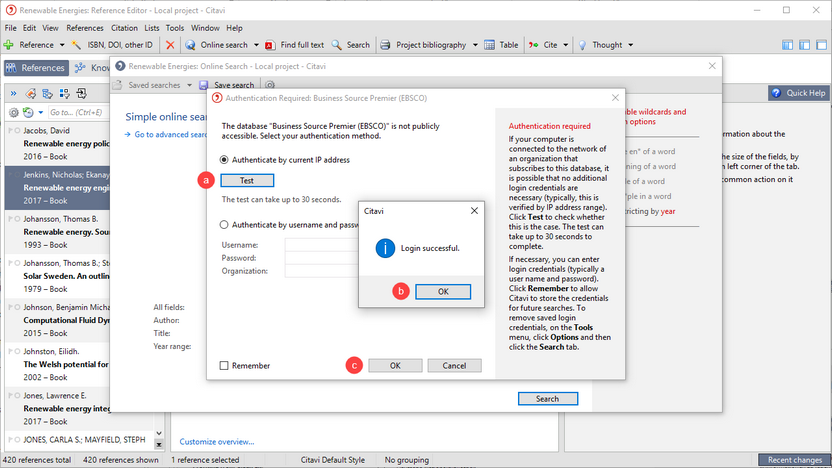Click the history clock icon beside Go to
This screenshot has height=468, width=832.
(x=28, y=112)
